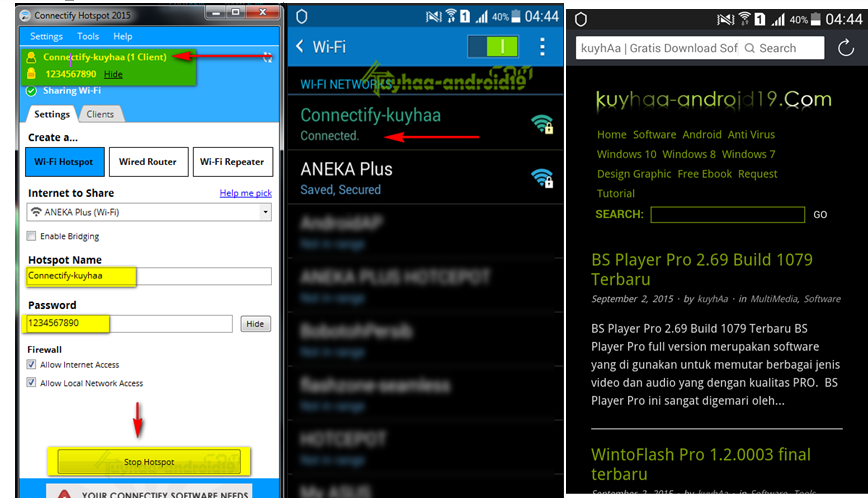Click Hide button beside password field
Viewport: 868px width, 498px height.
[x=255, y=324]
